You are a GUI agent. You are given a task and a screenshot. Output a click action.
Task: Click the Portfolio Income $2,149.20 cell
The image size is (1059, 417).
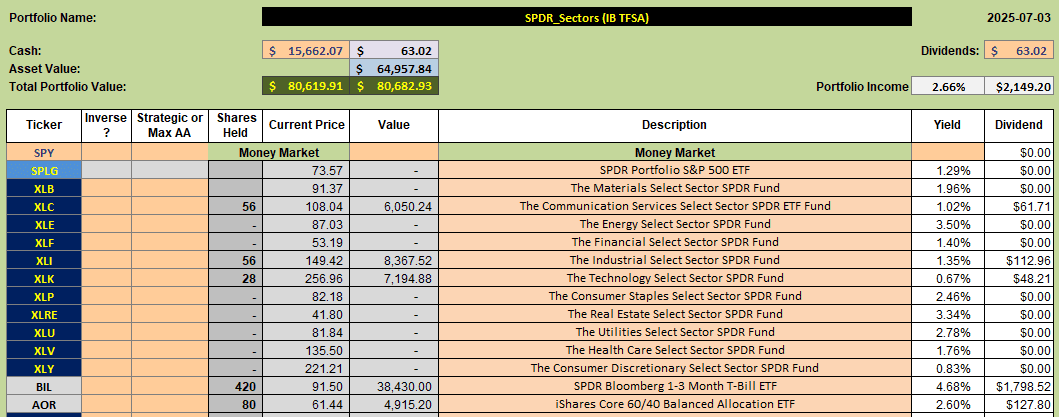[1018, 87]
